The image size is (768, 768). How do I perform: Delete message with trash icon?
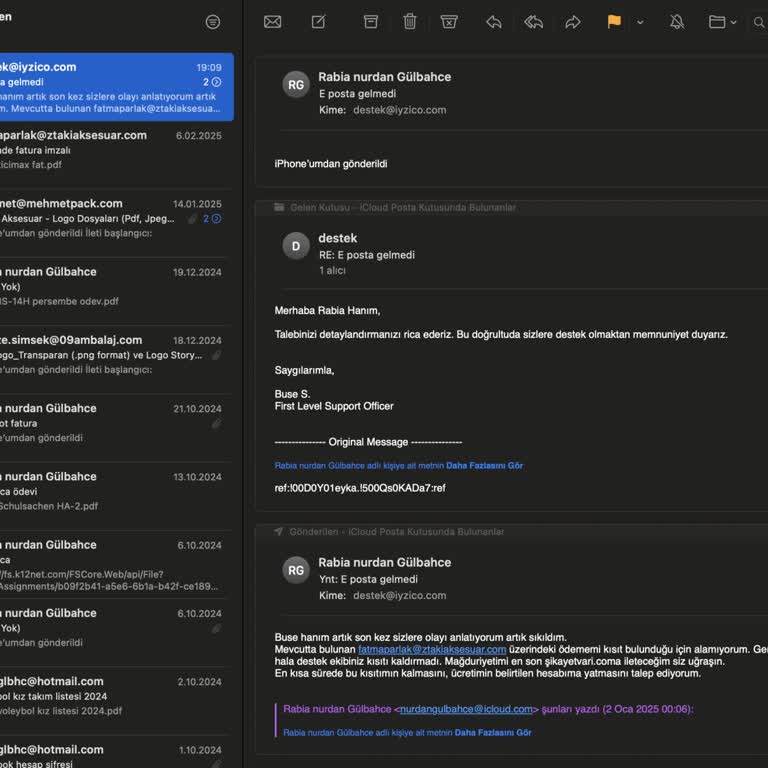(410, 22)
